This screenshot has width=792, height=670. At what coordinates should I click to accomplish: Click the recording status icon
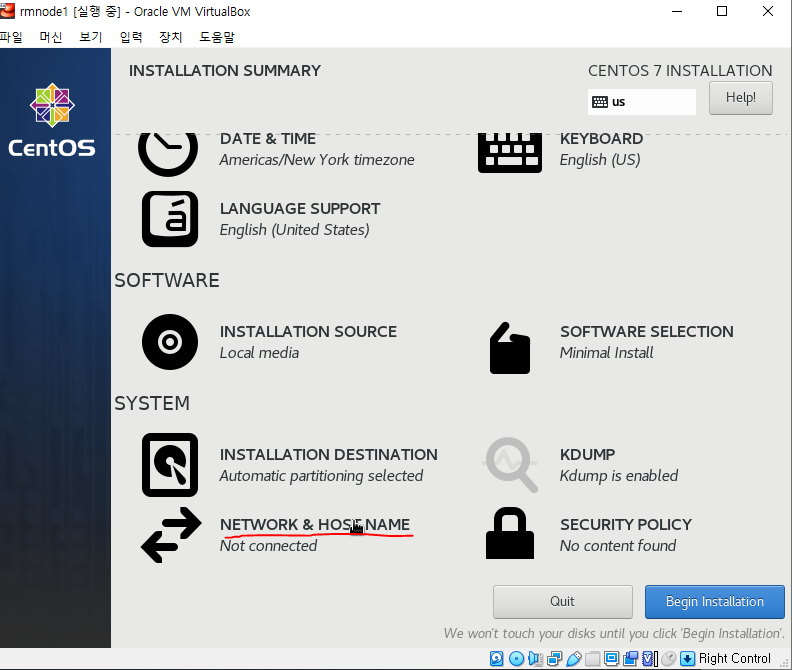click(x=631, y=658)
